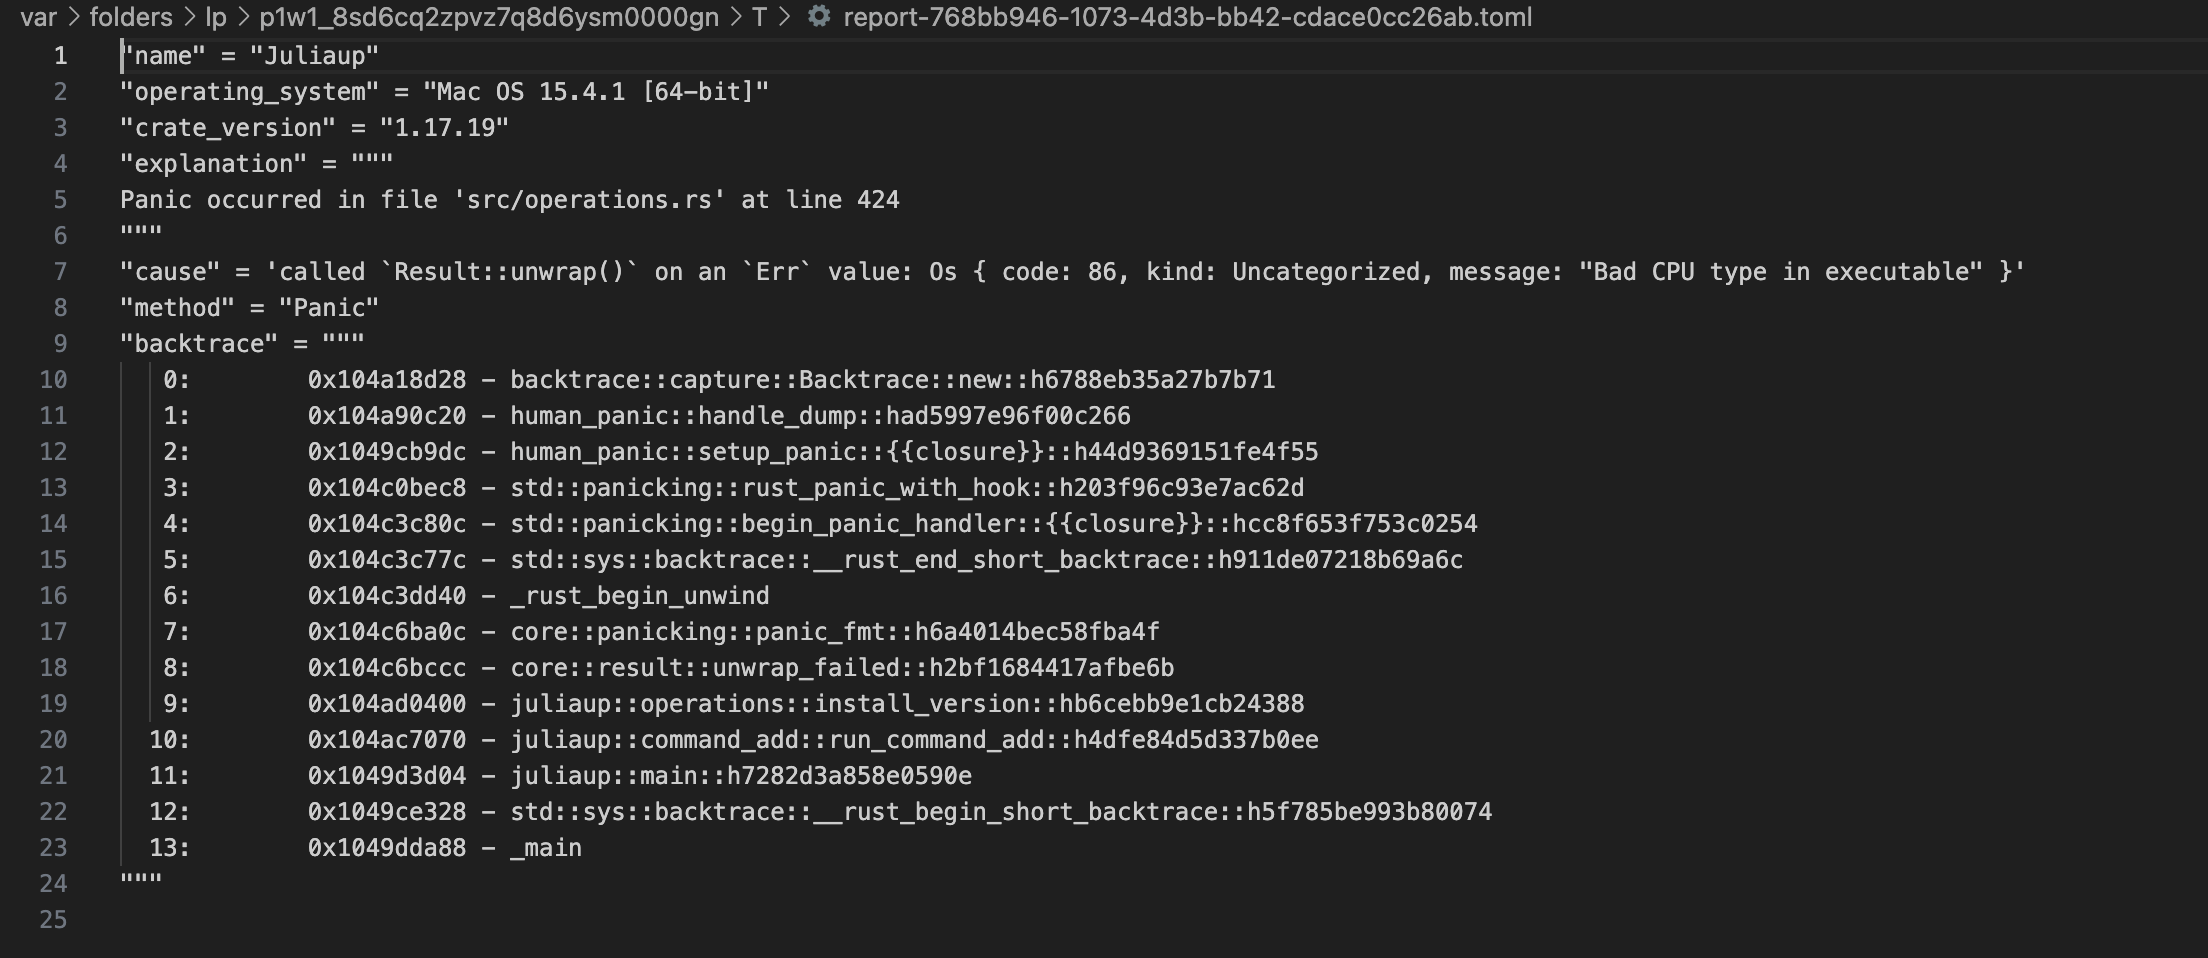Click the _rust_begin_unwind backtrace entry
2208x958 pixels.
point(639,596)
